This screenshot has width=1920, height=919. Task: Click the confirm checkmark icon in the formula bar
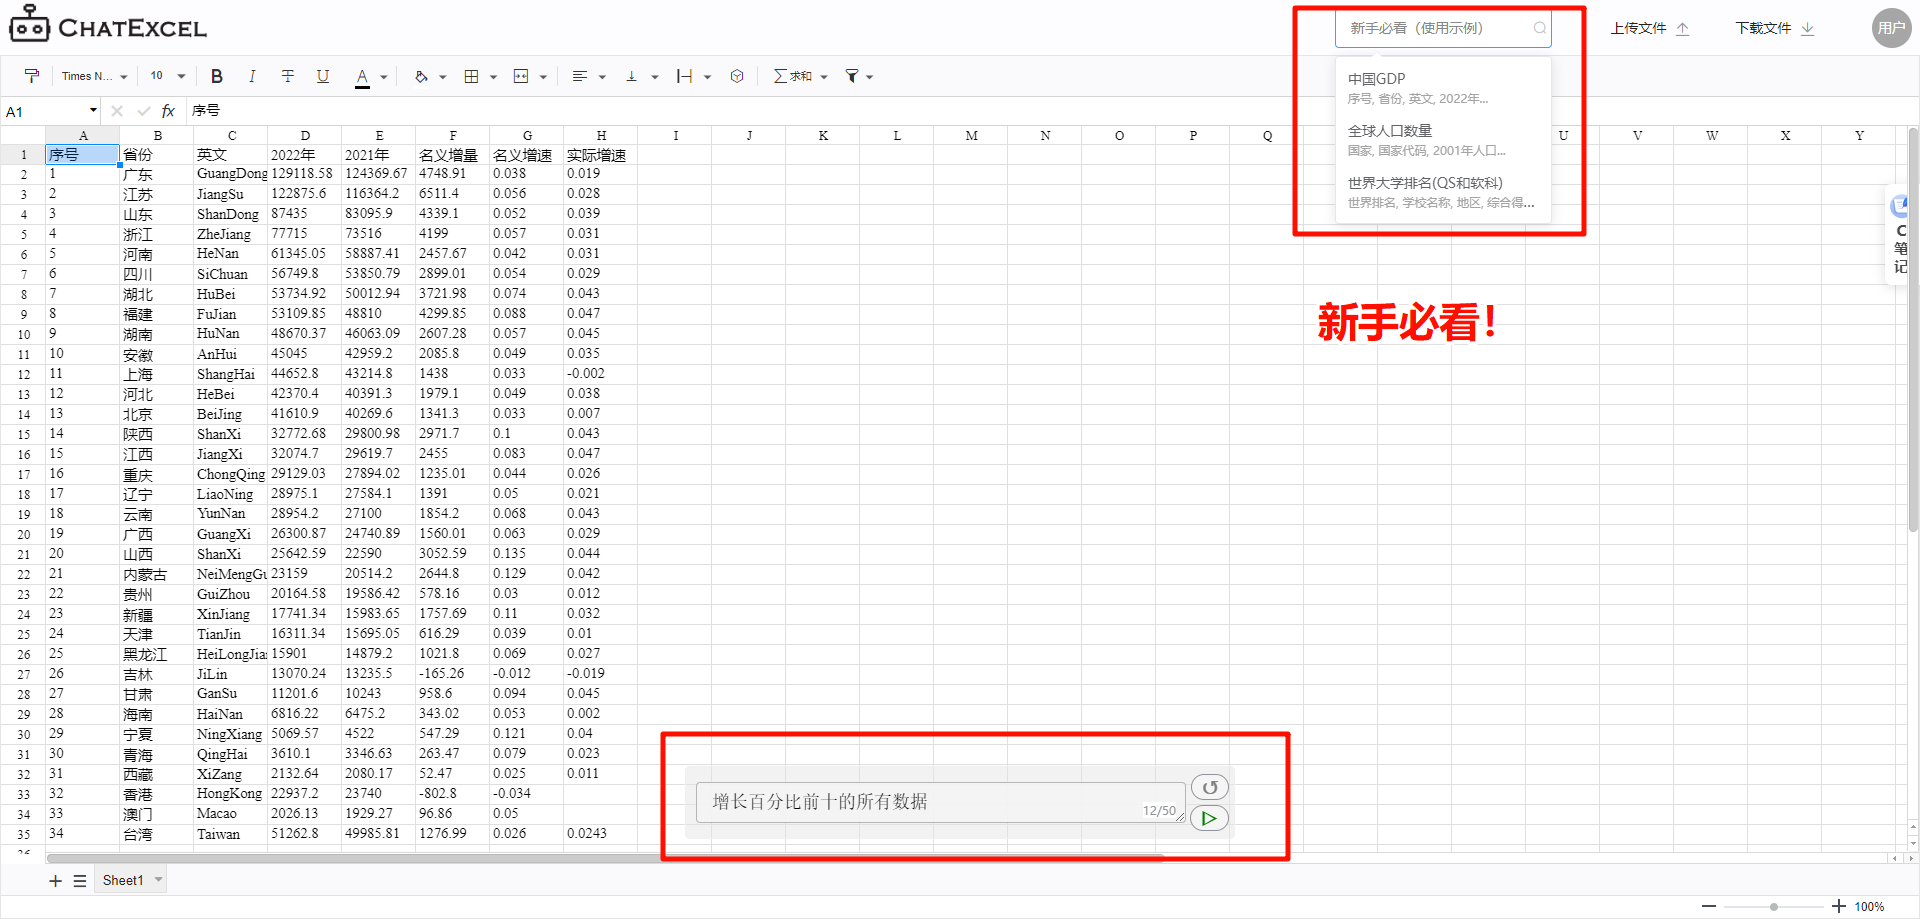(x=144, y=111)
